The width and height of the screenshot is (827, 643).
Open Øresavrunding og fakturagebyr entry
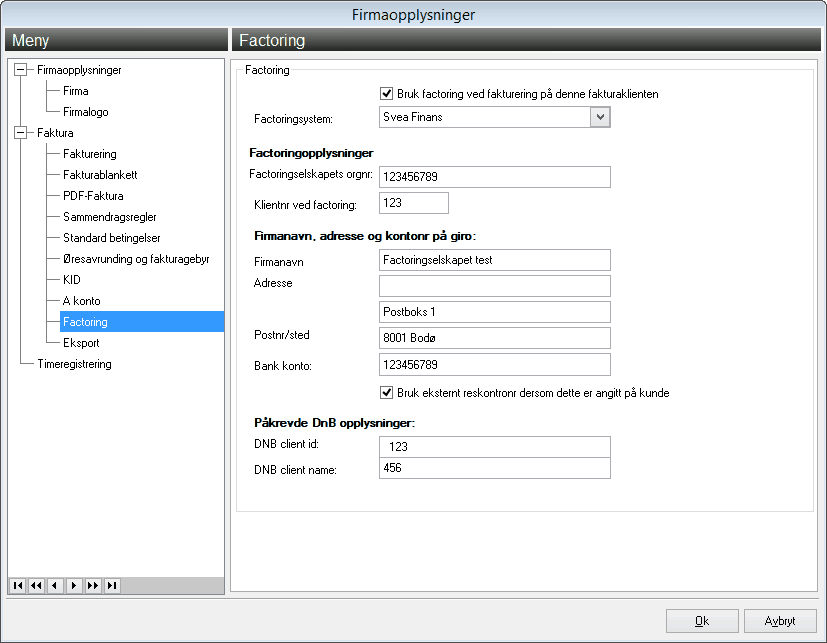pyautogui.click(x=136, y=259)
